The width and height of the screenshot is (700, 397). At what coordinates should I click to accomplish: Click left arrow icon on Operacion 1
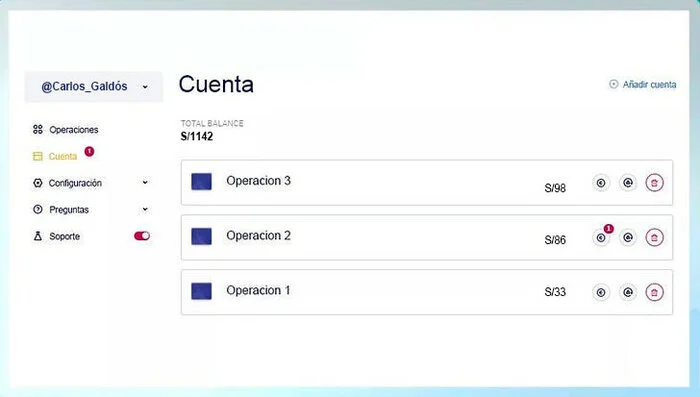(601, 292)
